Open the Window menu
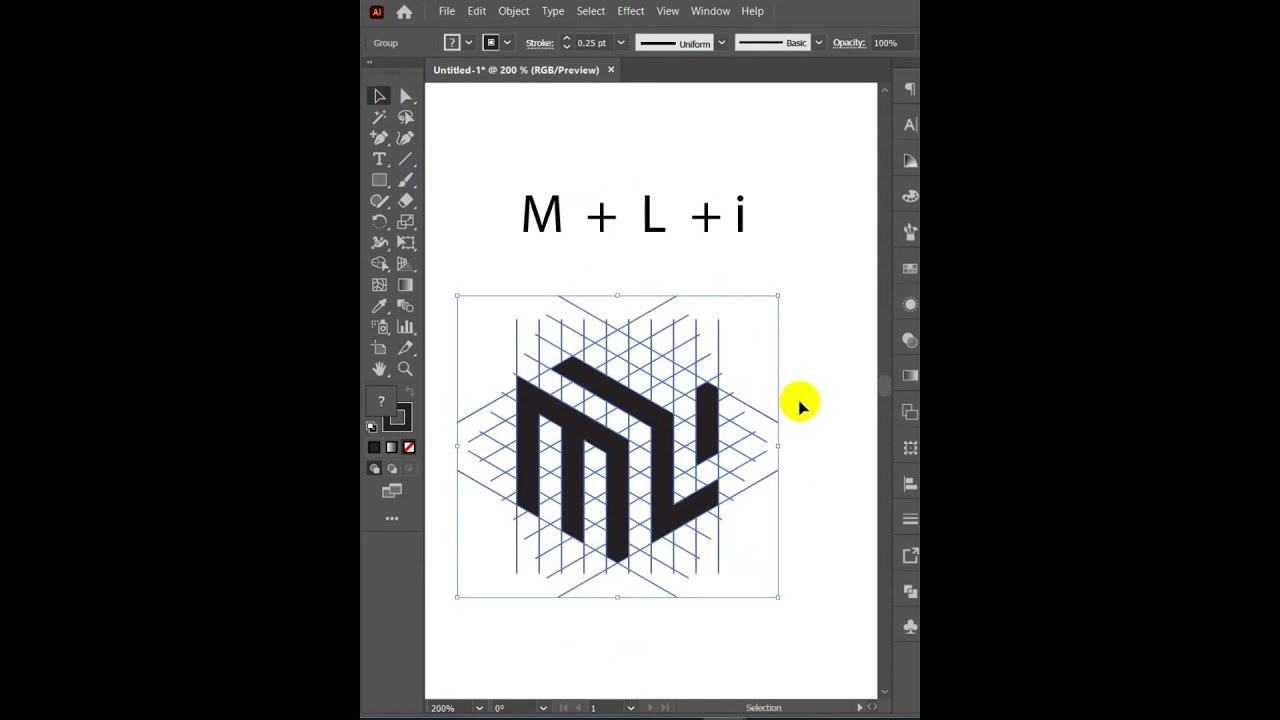Viewport: 1280px width, 720px height. pyautogui.click(x=710, y=11)
